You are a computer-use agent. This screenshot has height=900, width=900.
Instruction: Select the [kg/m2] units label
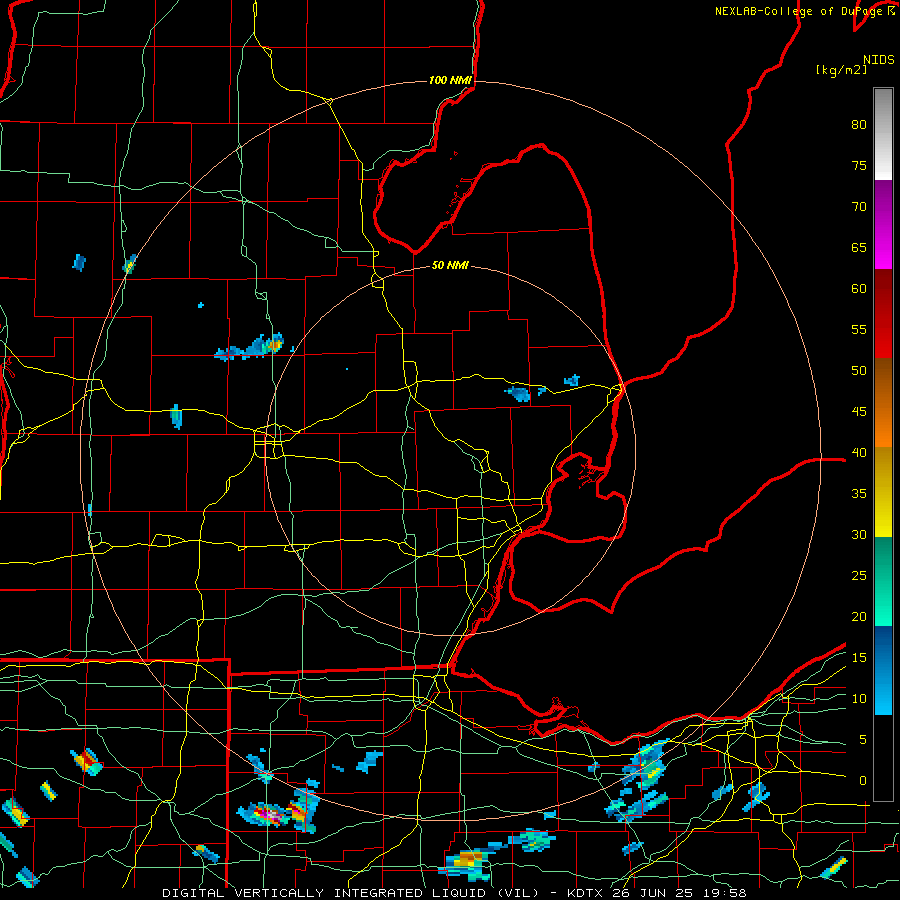pyautogui.click(x=841, y=70)
